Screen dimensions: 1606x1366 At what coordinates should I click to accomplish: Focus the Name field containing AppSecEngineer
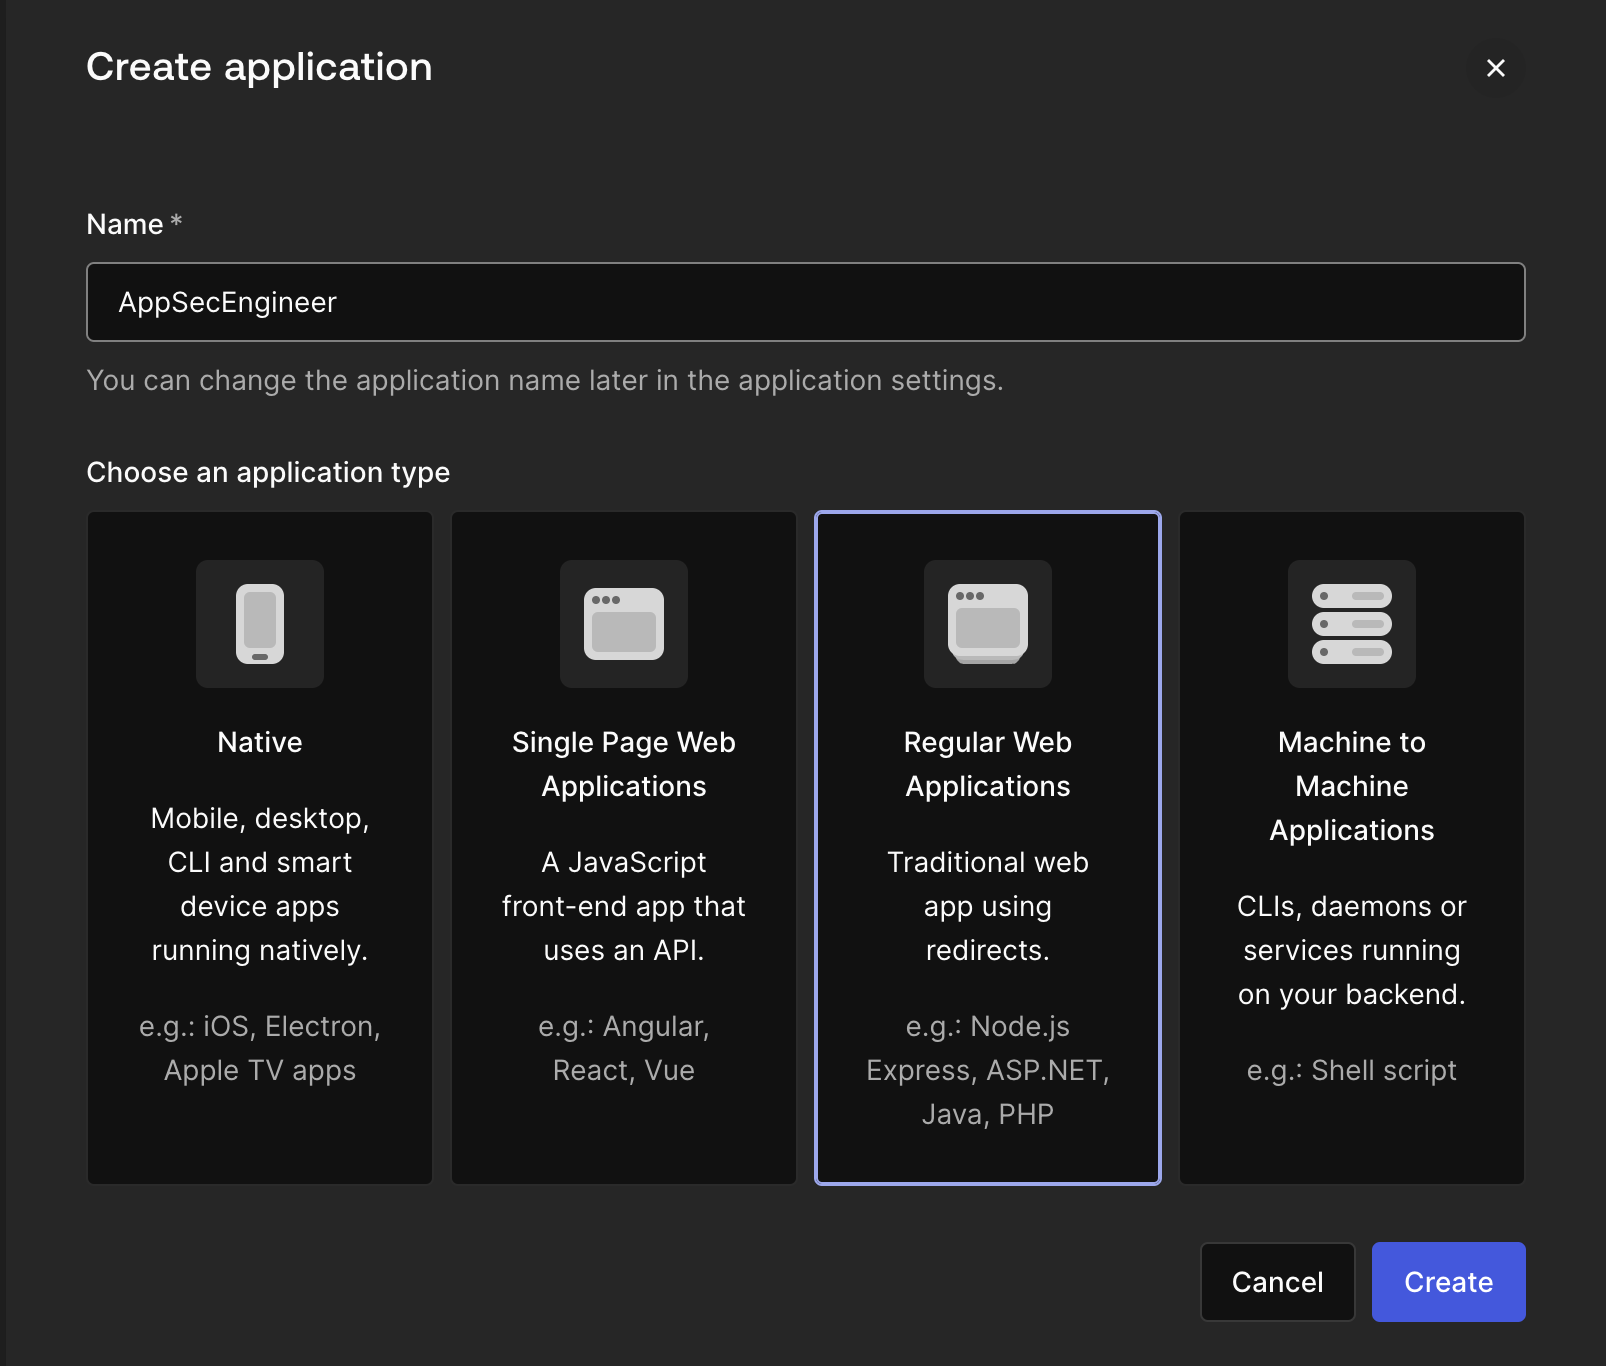click(805, 302)
